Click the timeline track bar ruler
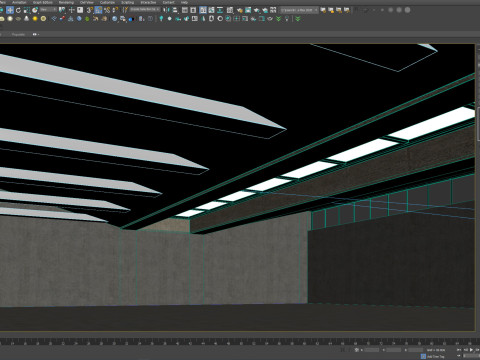Viewport: 480px width, 360px height. point(240,342)
